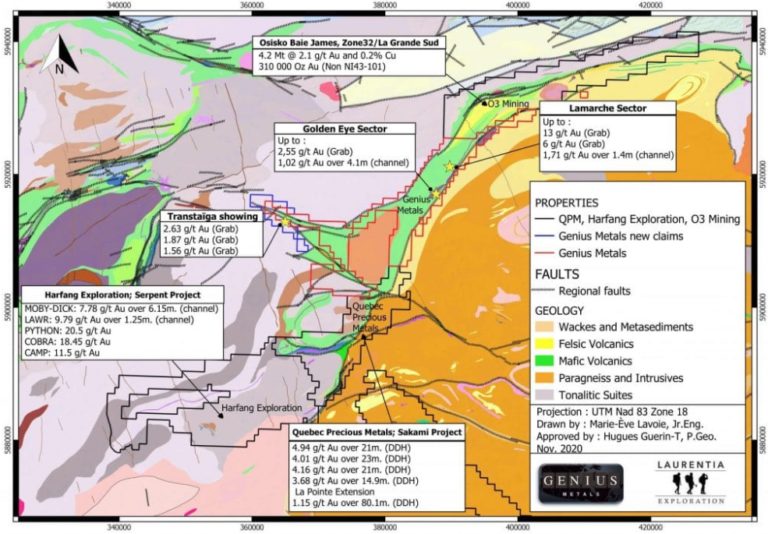768x534 pixels.
Task: Click the bottom 400000 easting label
Action: pyautogui.click(x=518, y=528)
